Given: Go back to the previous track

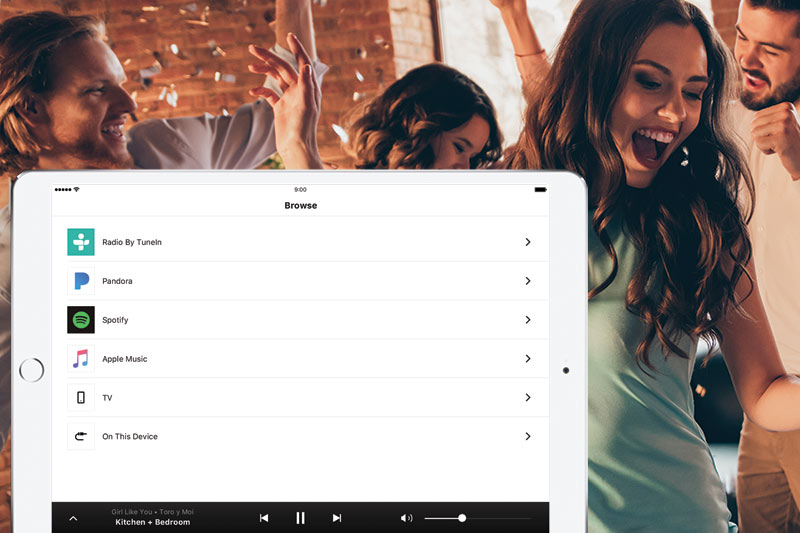Looking at the screenshot, I should [x=264, y=518].
